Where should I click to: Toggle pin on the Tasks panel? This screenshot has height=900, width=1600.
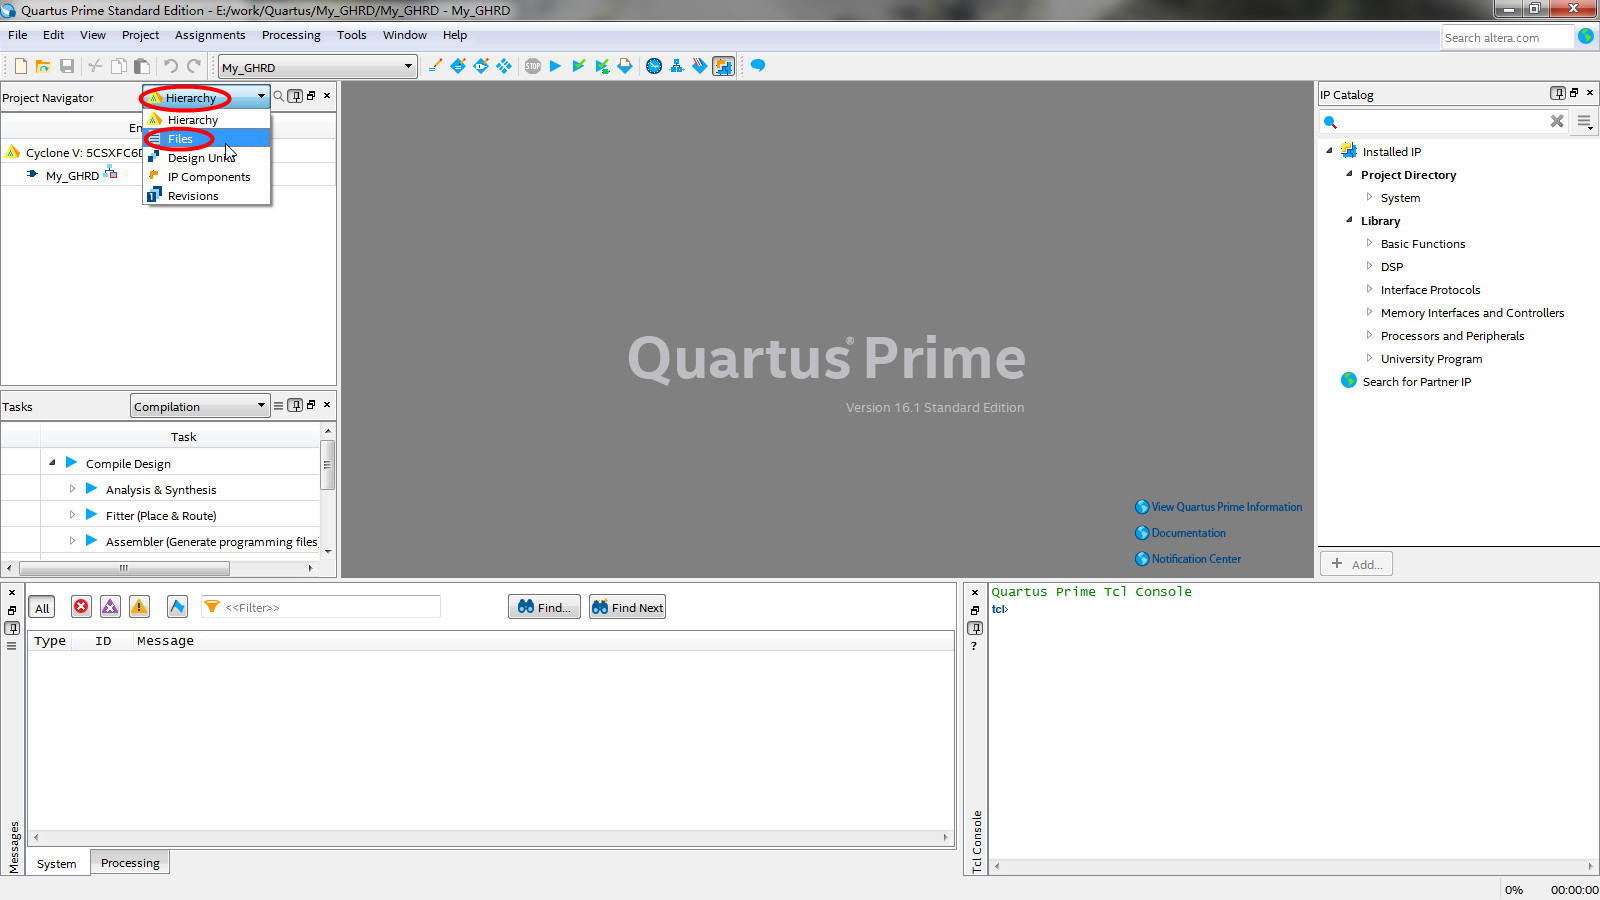pos(295,405)
